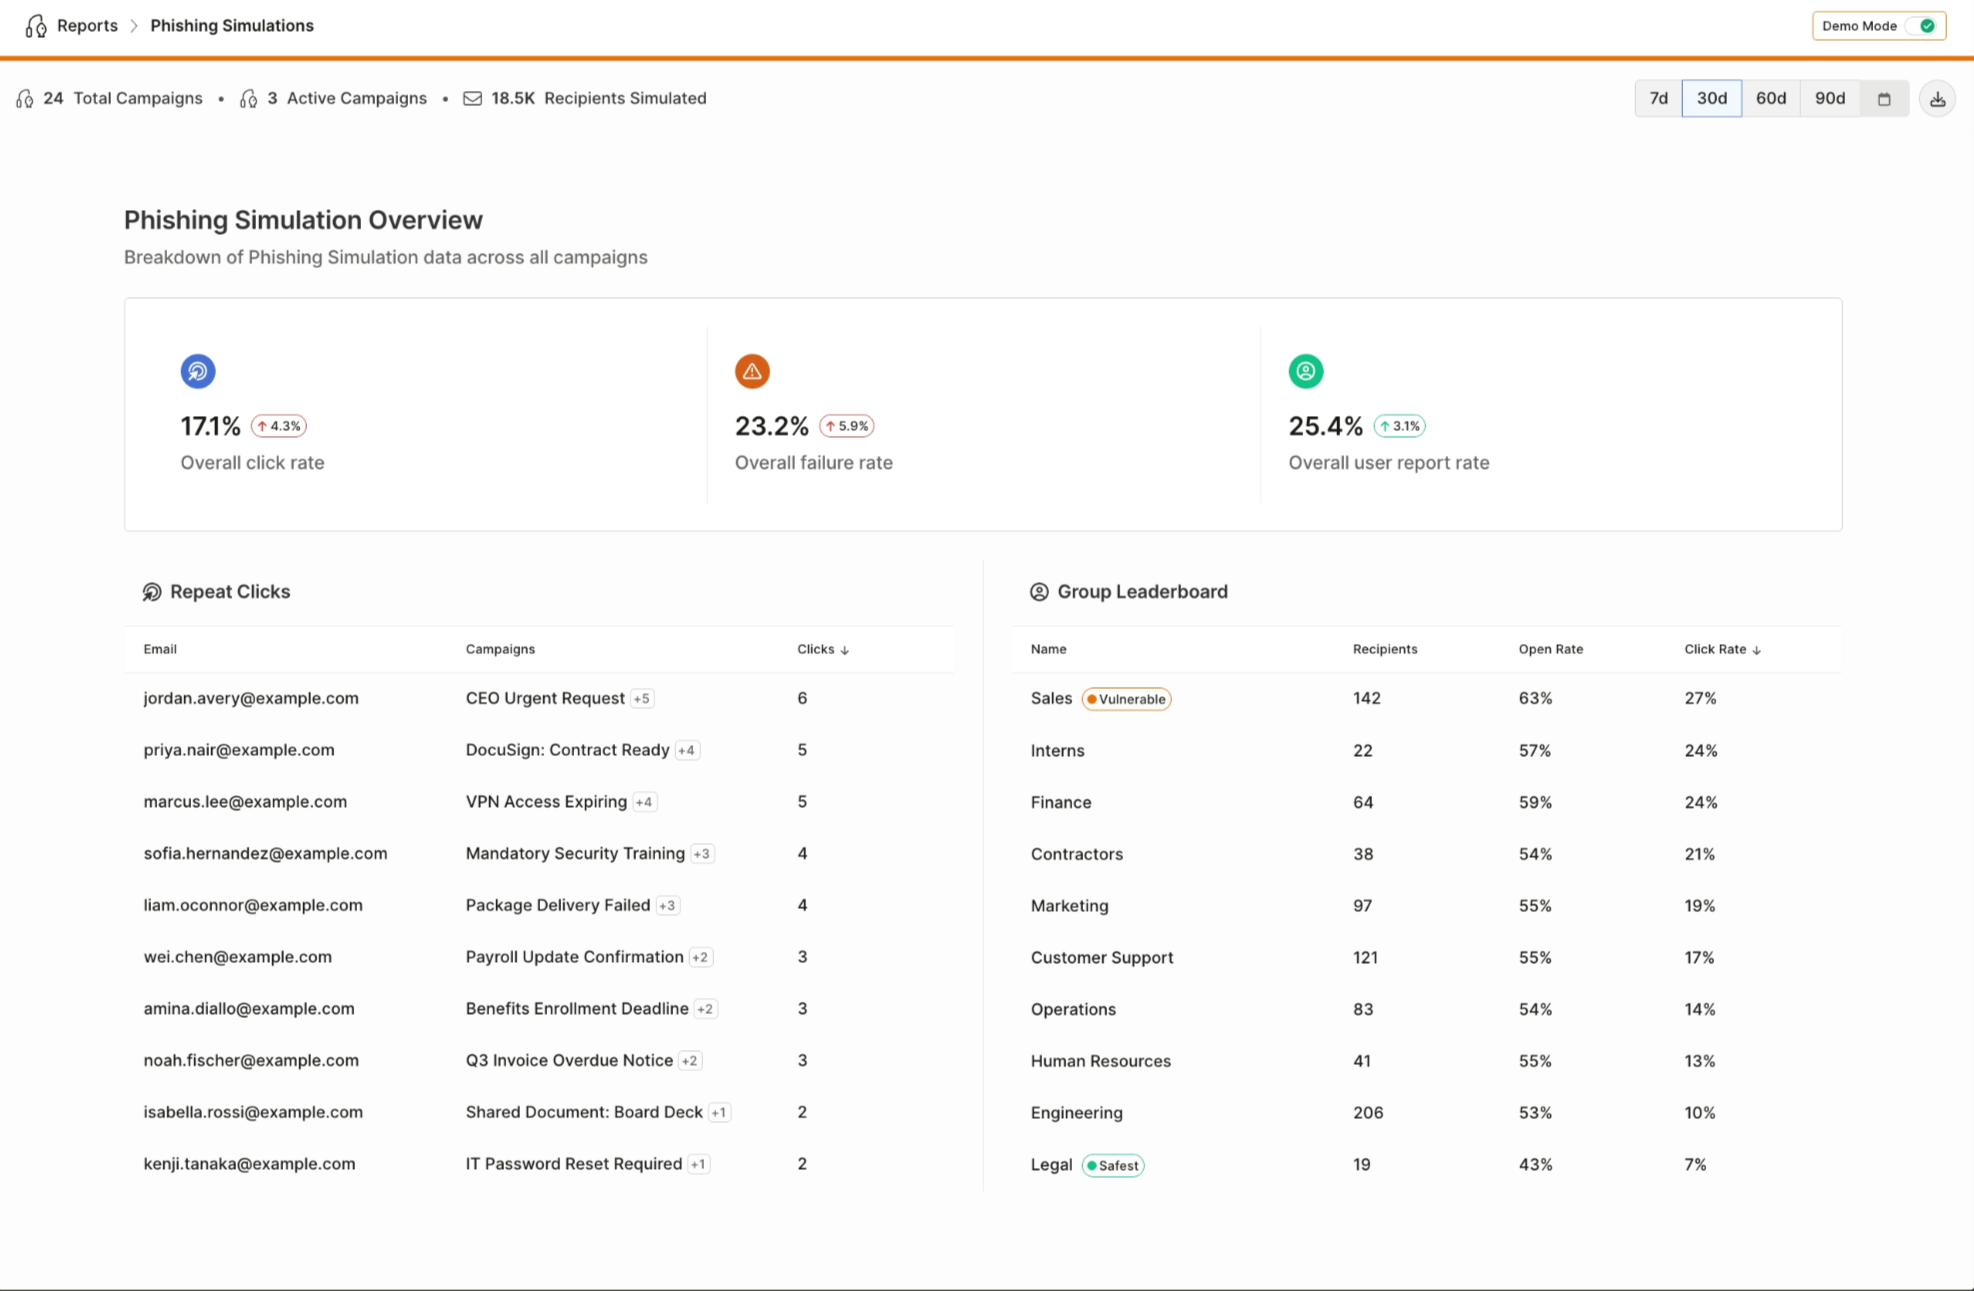Sort the table by Clicks column arrow
The height and width of the screenshot is (1291, 1974).
845,650
